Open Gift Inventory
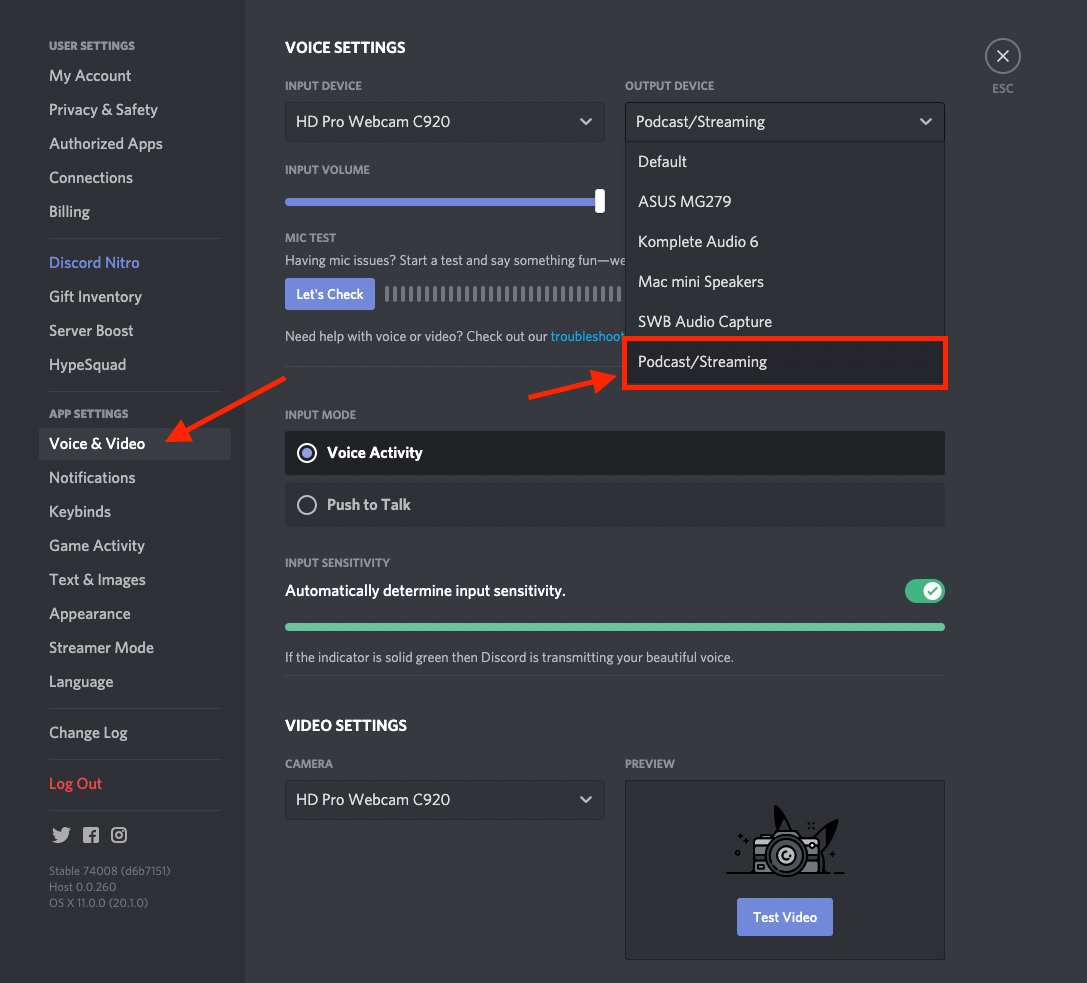Screen dimensions: 1087x983 (x=95, y=297)
